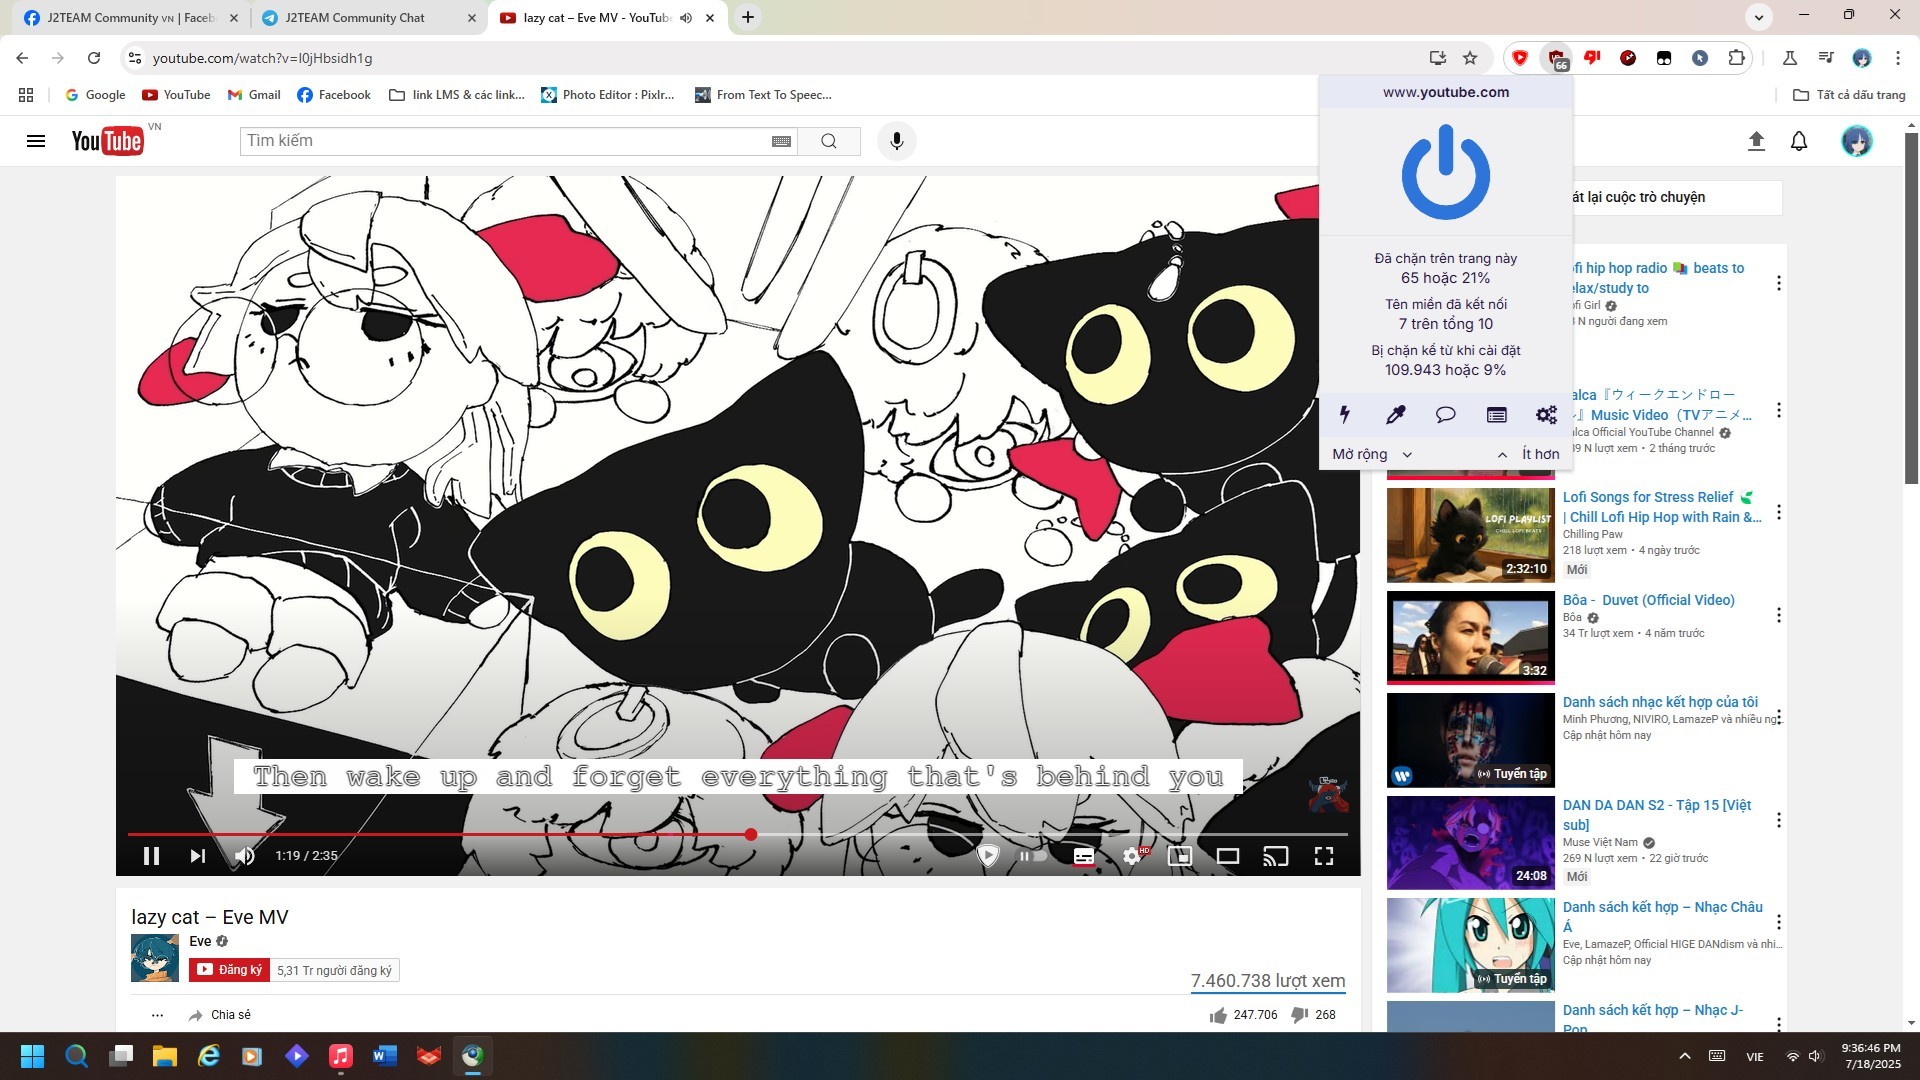This screenshot has width=1920, height=1080.
Task: Open 'Bôa - Duvet (Official Video)' link
Action: pos(1649,600)
